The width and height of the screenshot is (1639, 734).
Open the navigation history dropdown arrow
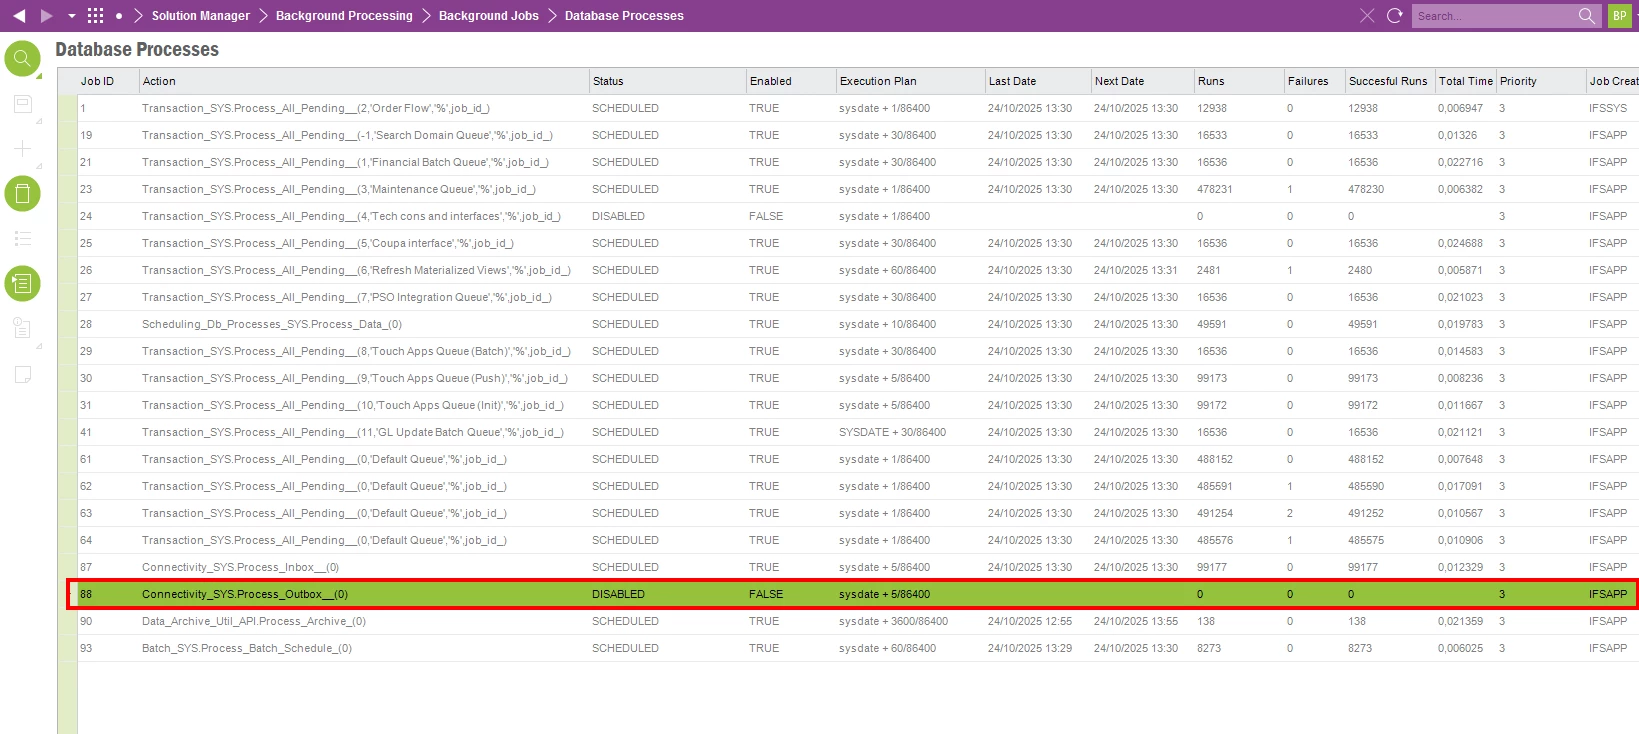pos(71,16)
